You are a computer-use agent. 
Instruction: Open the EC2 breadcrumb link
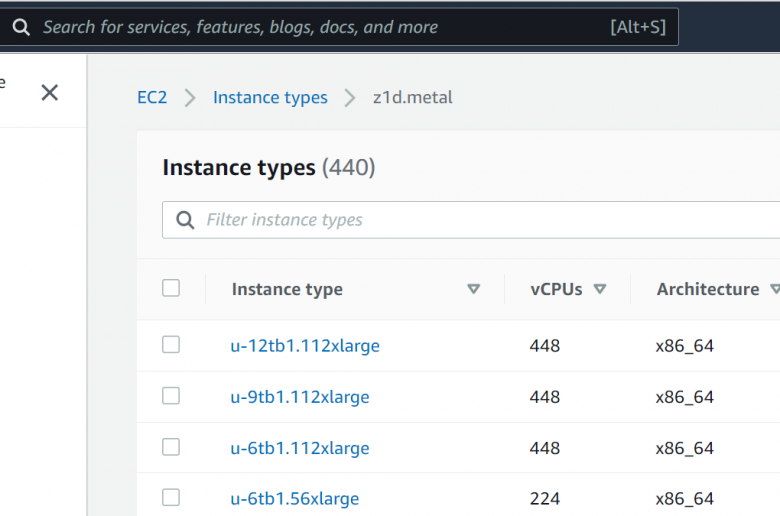click(x=152, y=98)
